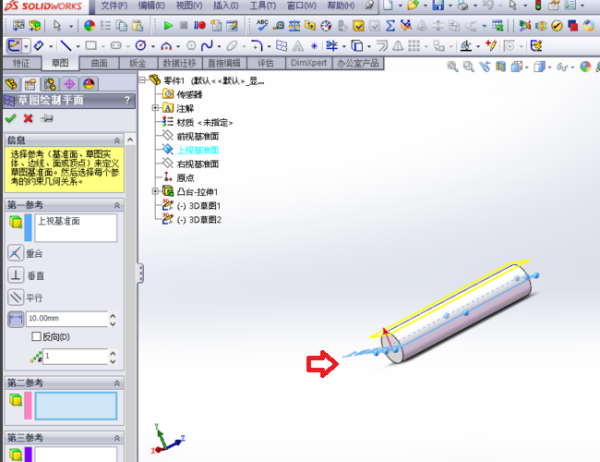This screenshot has width=600, height=462.
Task: Cancel with the red X icon
Action: [x=28, y=118]
